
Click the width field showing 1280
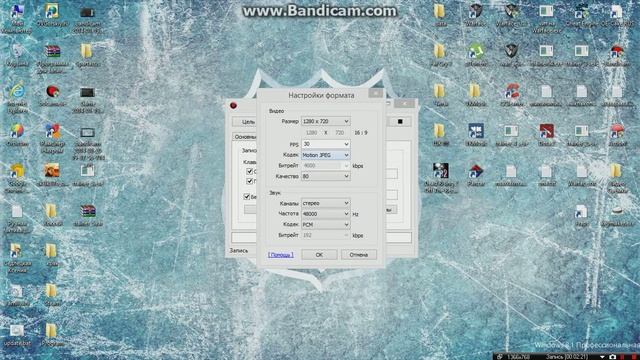(x=311, y=133)
